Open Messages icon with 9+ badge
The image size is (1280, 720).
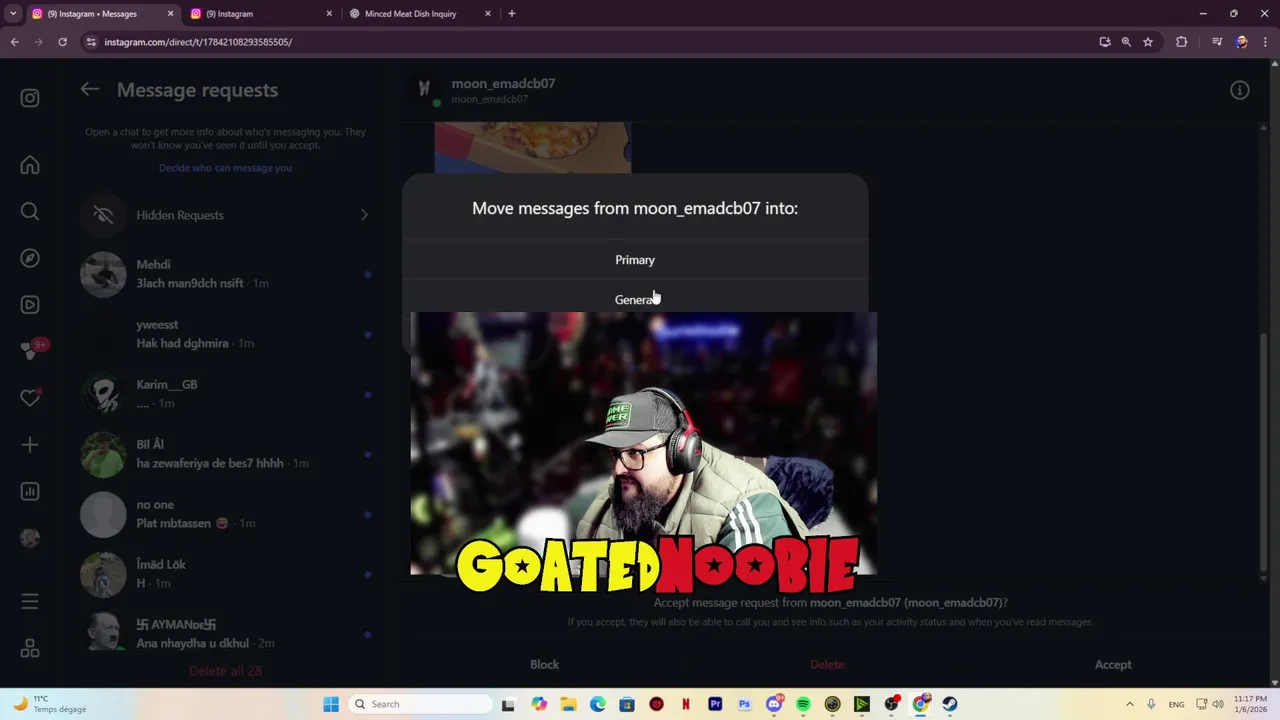coord(30,350)
